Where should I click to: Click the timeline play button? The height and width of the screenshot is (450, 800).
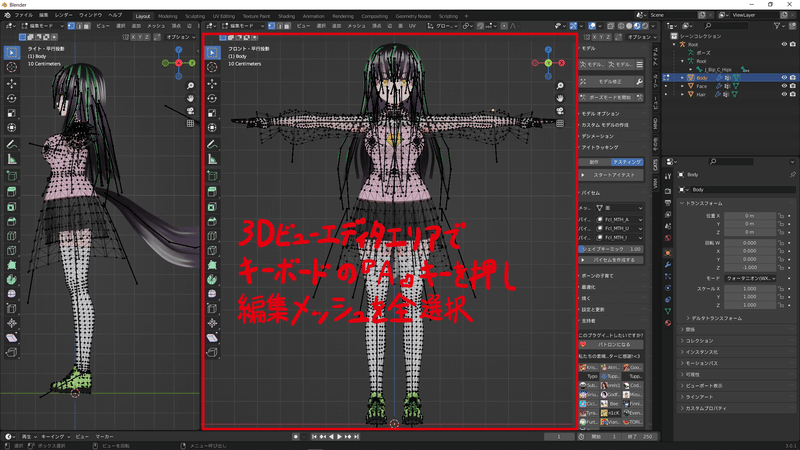click(339, 437)
